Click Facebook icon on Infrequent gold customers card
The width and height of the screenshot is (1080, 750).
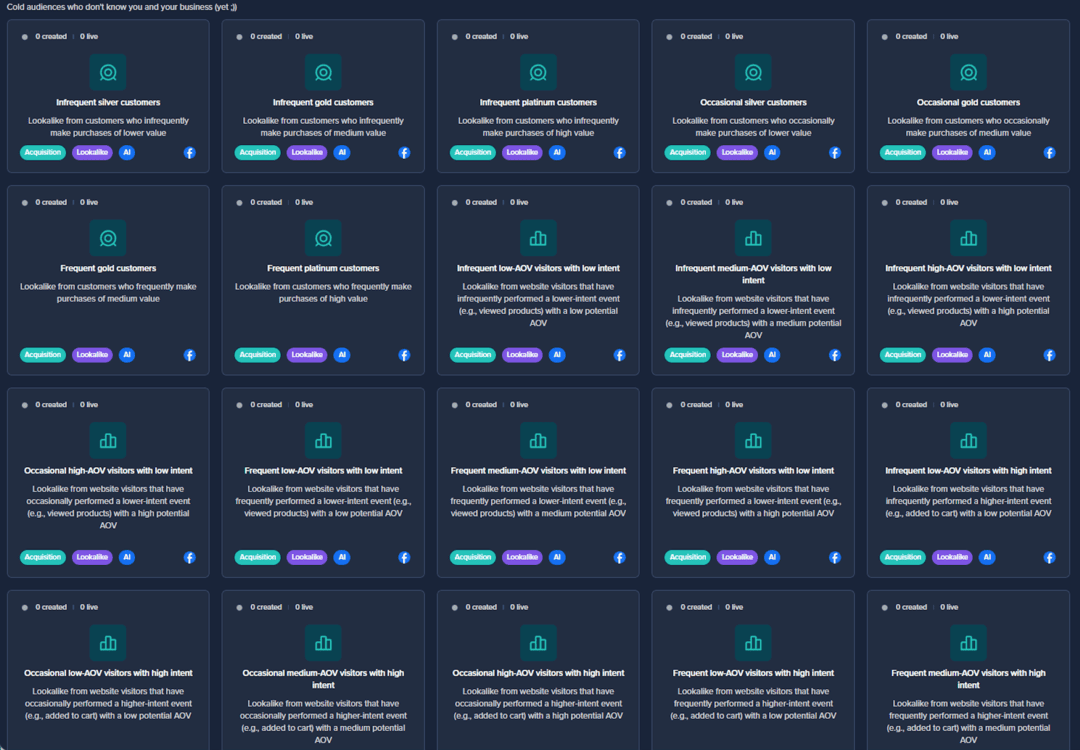tap(404, 153)
